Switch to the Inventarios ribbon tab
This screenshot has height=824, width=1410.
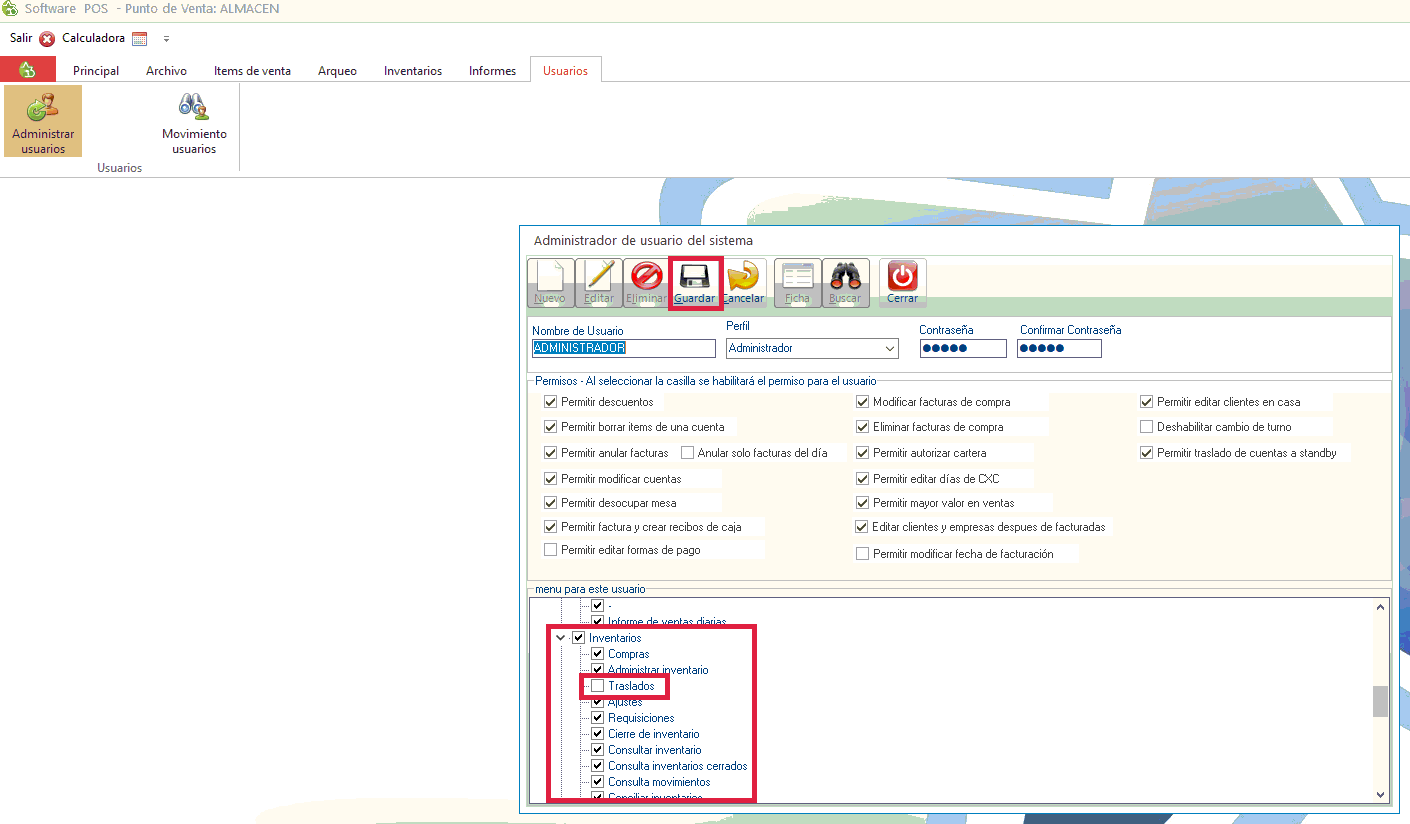412,71
